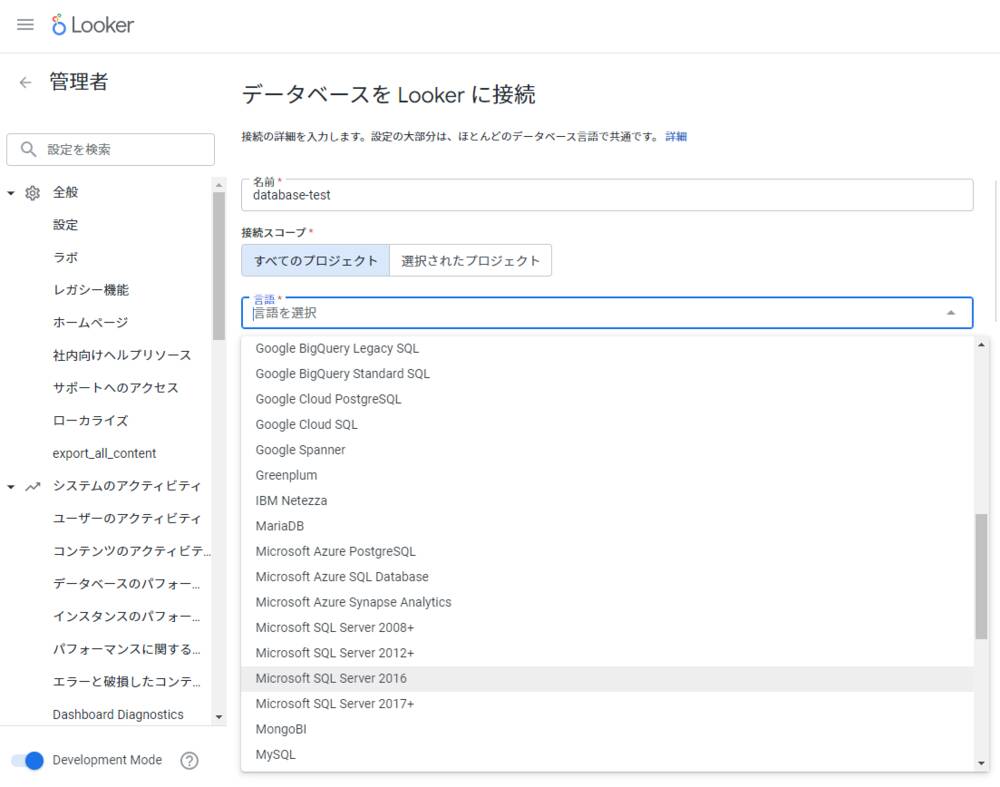1000x787 pixels.
Task: Choose Microsoft SQL Server 2016 from list
Action: point(331,679)
